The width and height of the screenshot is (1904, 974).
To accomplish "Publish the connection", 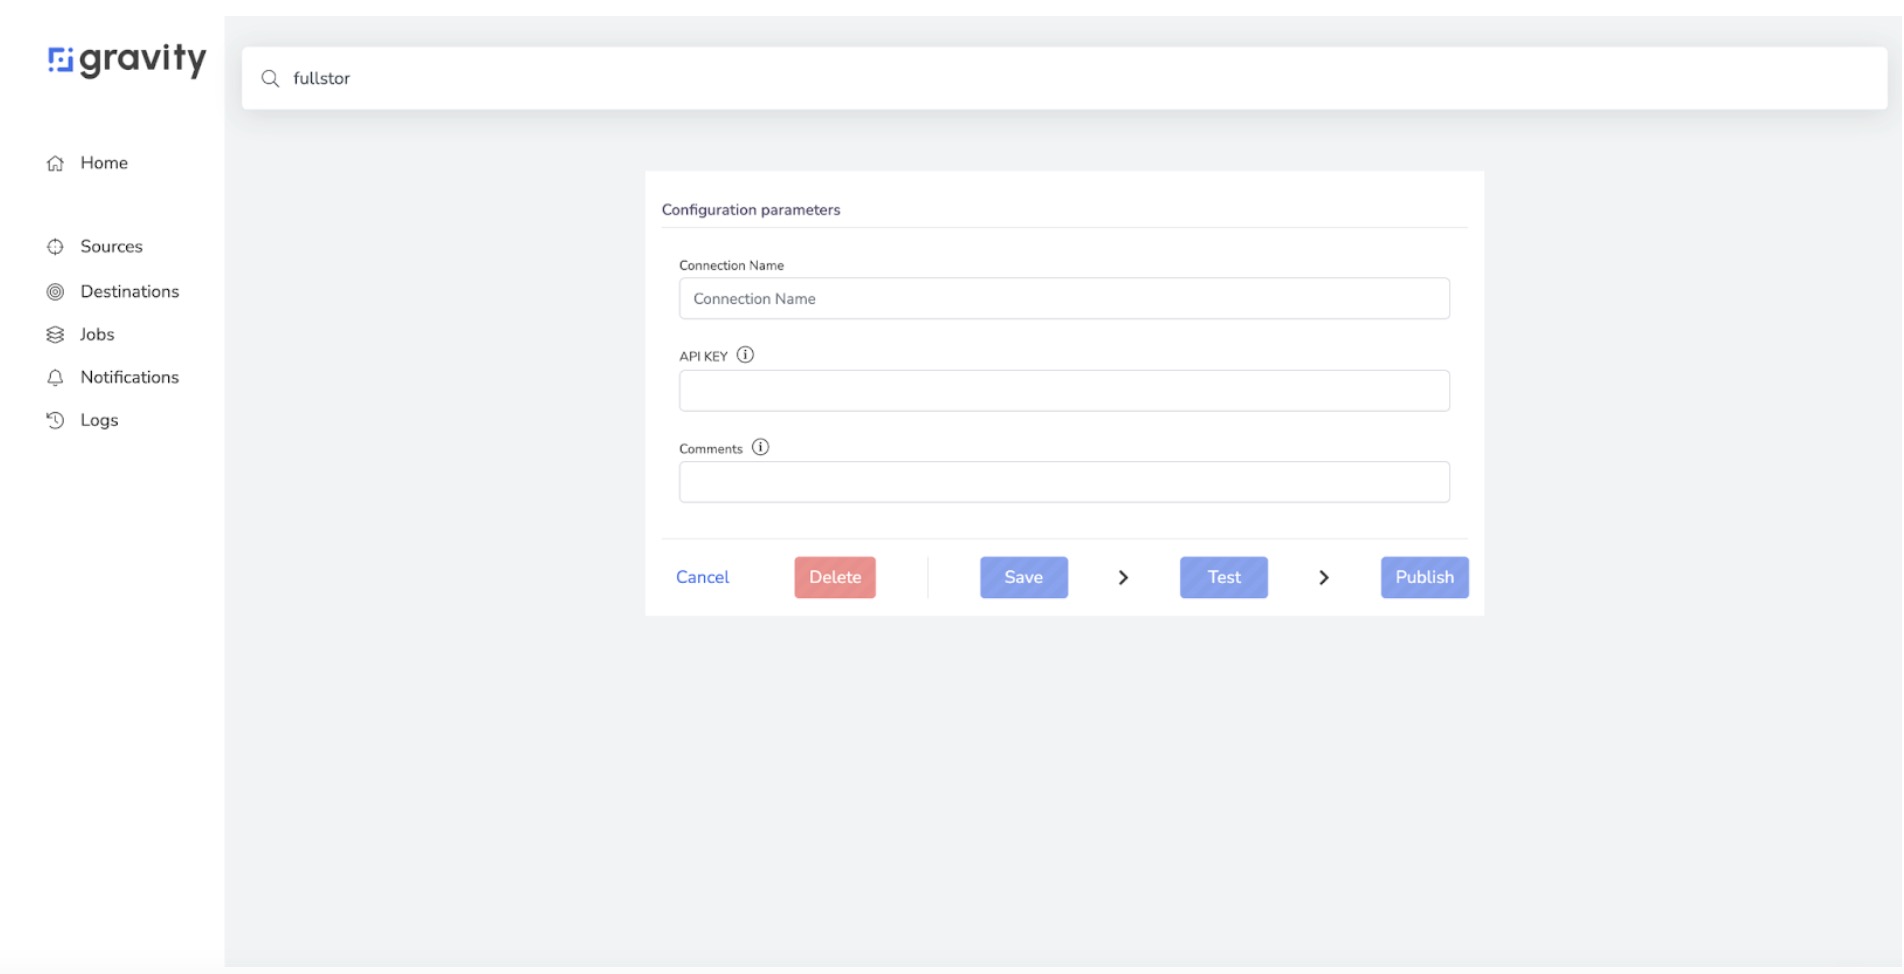I will pyautogui.click(x=1424, y=577).
